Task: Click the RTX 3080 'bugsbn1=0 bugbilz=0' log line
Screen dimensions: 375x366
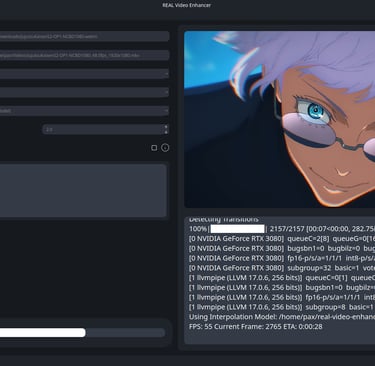Action: pyautogui.click(x=282, y=249)
